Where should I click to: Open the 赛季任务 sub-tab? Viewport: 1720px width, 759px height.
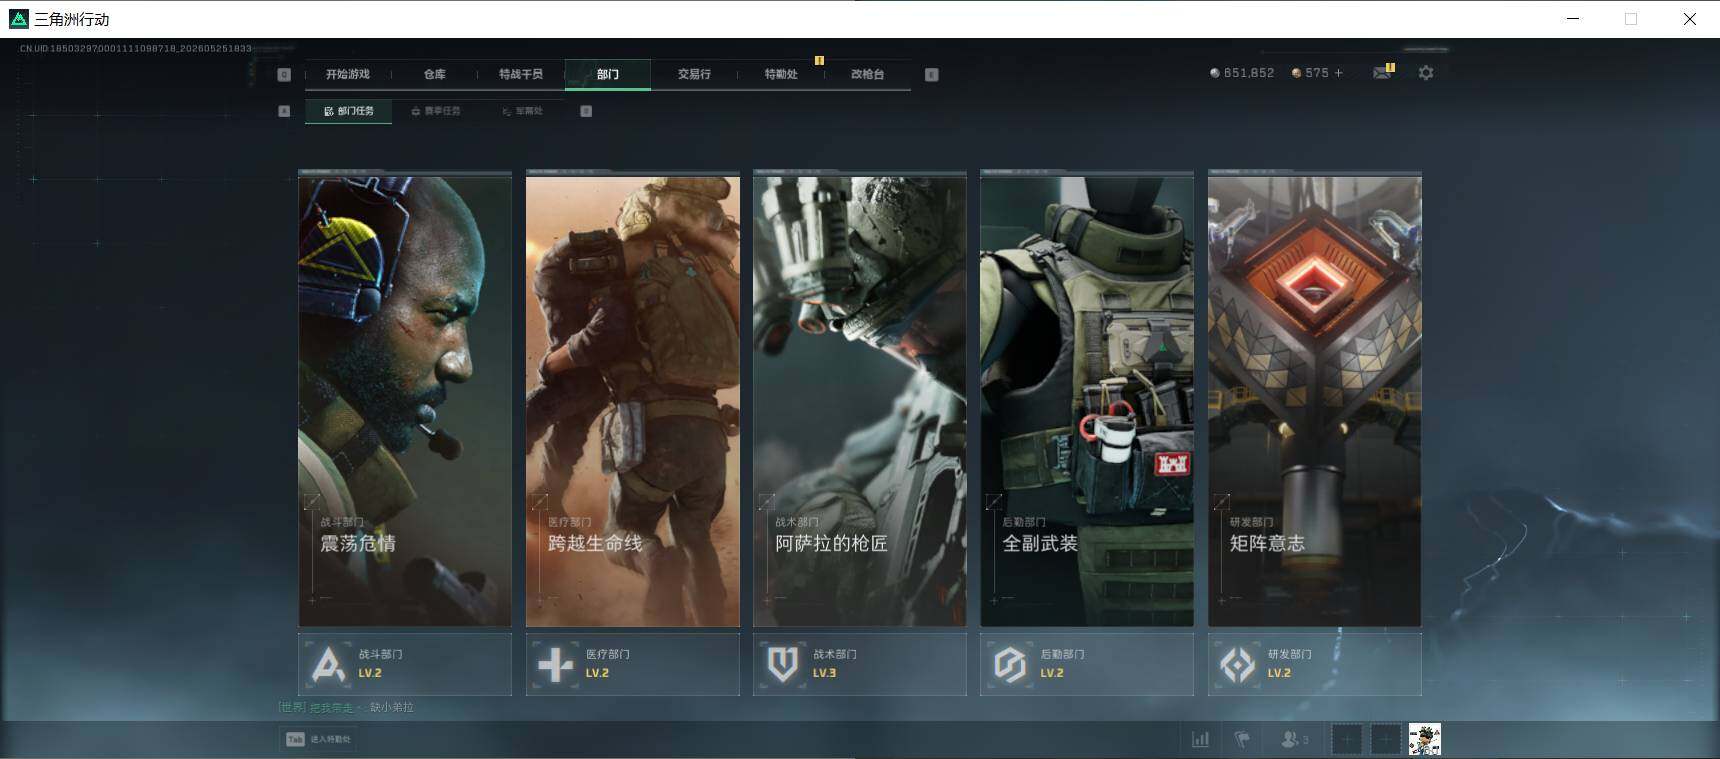pos(436,111)
